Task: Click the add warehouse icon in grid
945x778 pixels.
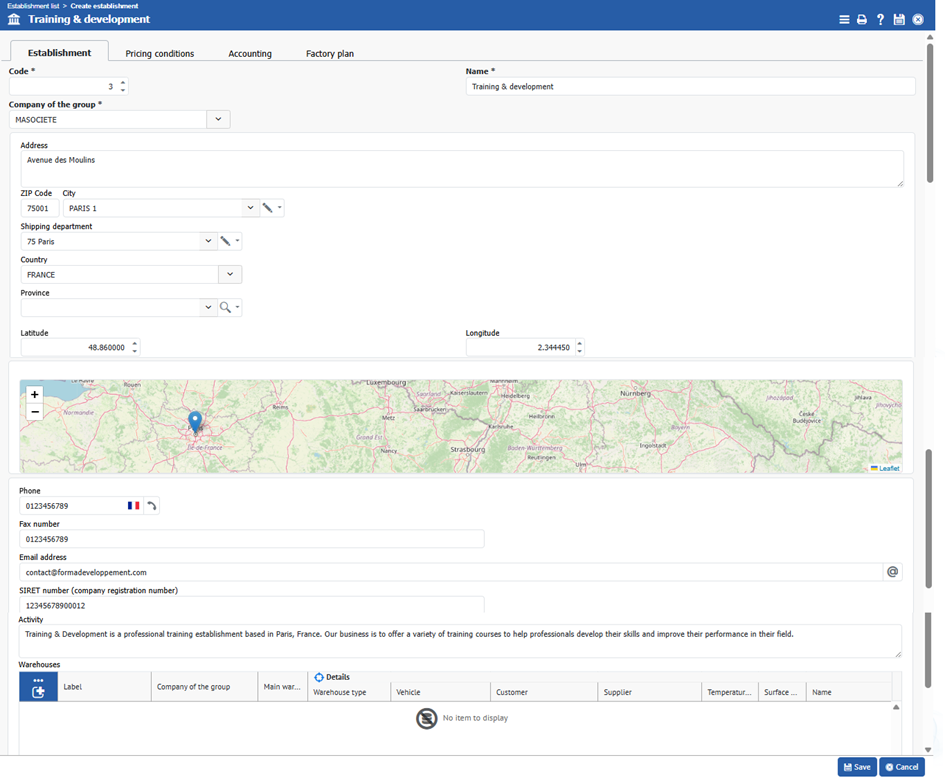Action: 38,691
